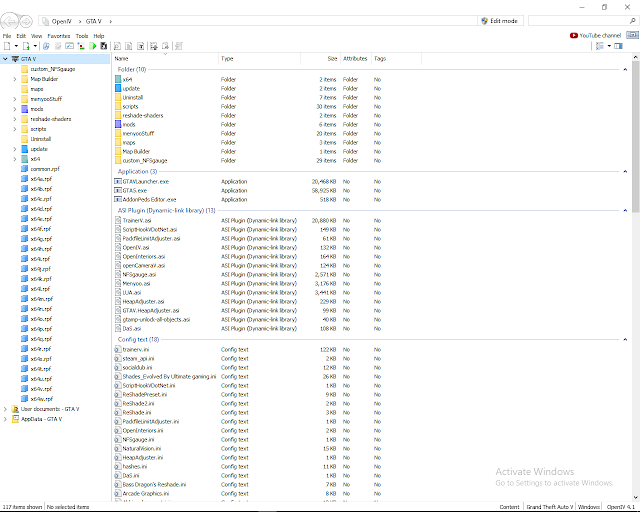640x512 pixels.
Task: Open the dropdown arrow beside the Import icon
Action: point(35,46)
